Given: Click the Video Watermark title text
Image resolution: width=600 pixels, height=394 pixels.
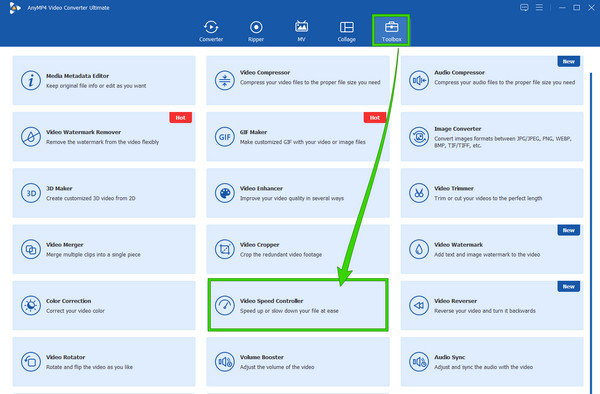Looking at the screenshot, I should 458,244.
